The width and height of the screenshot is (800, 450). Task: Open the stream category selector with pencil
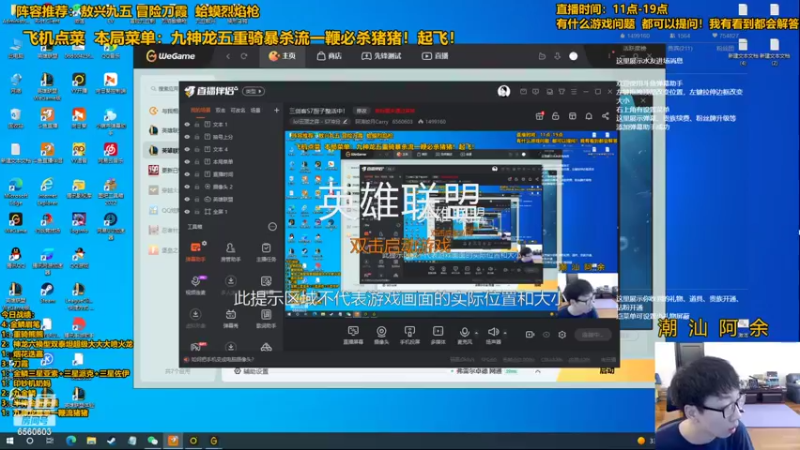pos(320,122)
